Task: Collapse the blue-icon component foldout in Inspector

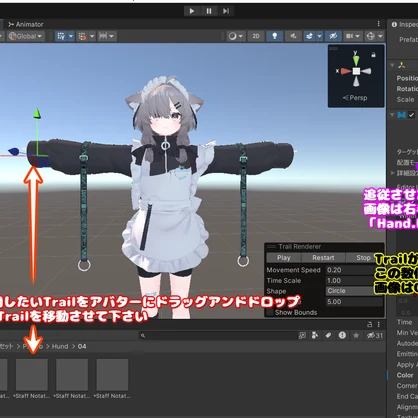Action: point(392,115)
